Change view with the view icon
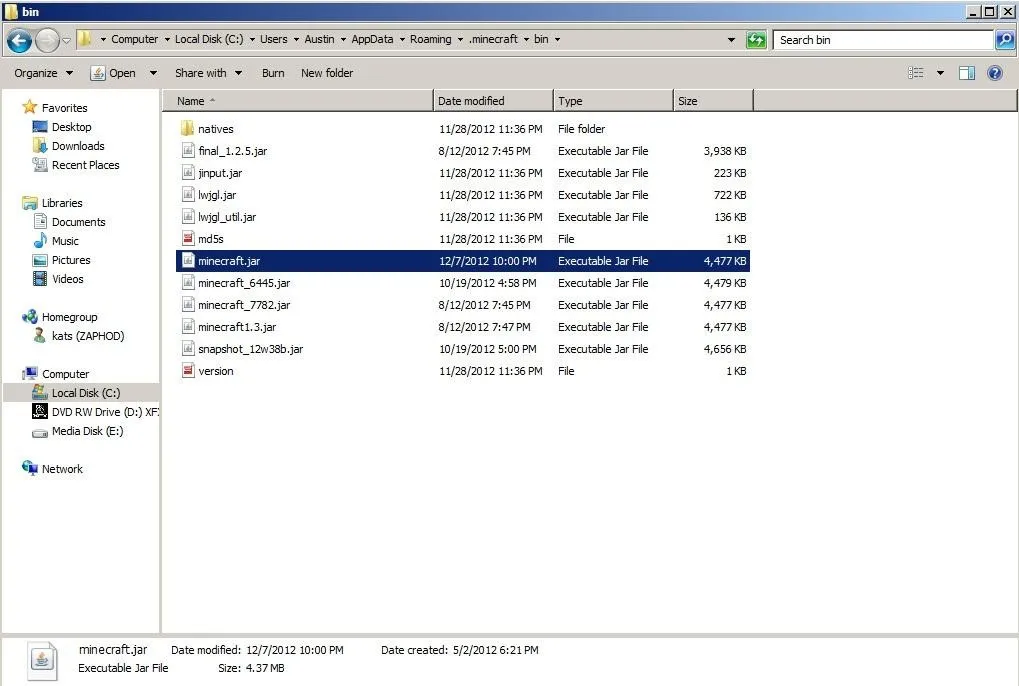 (x=916, y=73)
